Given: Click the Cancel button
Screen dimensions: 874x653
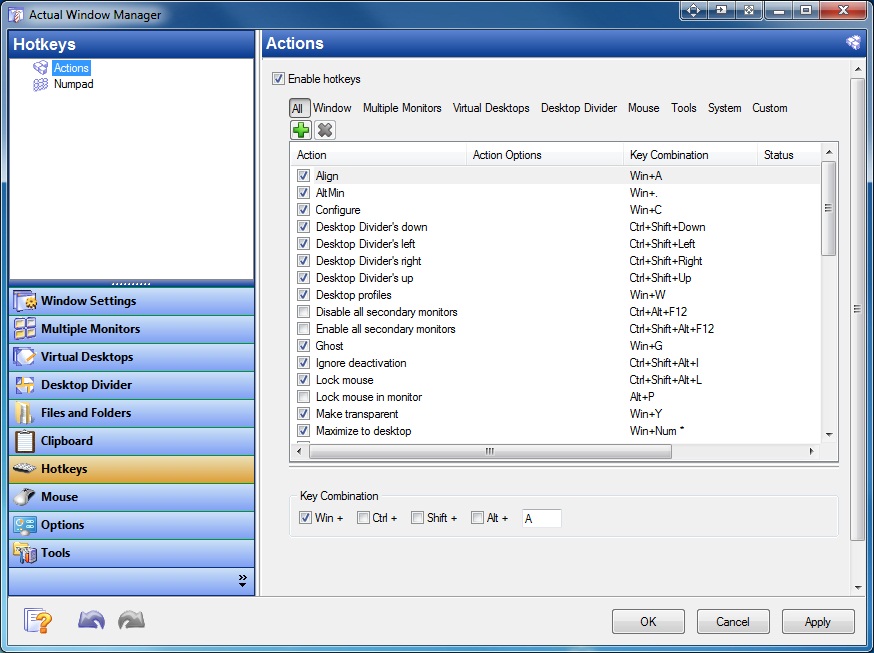Looking at the screenshot, I should [733, 622].
